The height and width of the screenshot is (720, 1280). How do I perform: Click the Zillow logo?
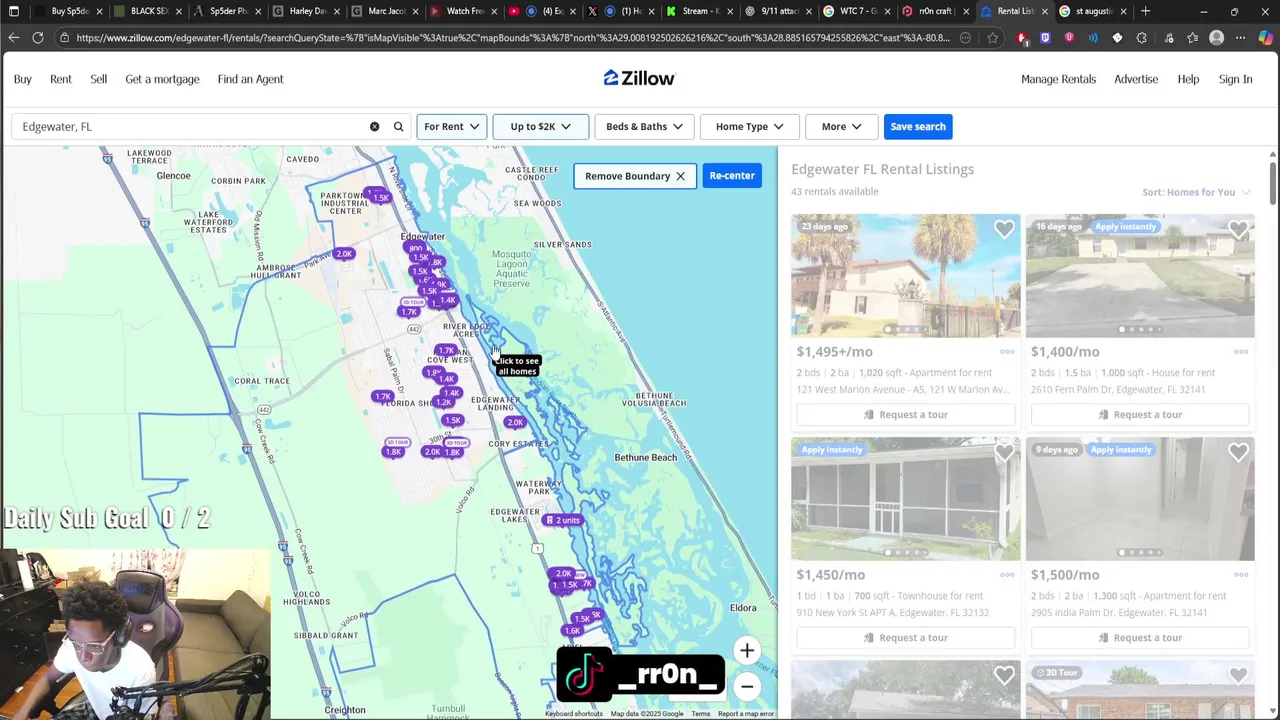[x=639, y=78]
